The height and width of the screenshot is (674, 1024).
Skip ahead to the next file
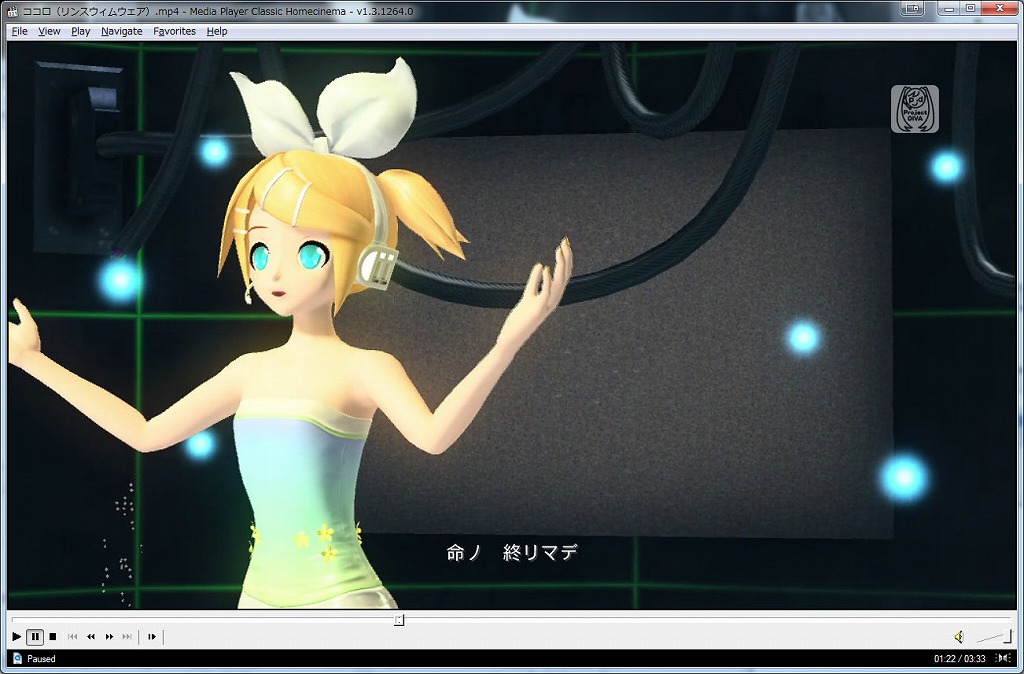(127, 636)
